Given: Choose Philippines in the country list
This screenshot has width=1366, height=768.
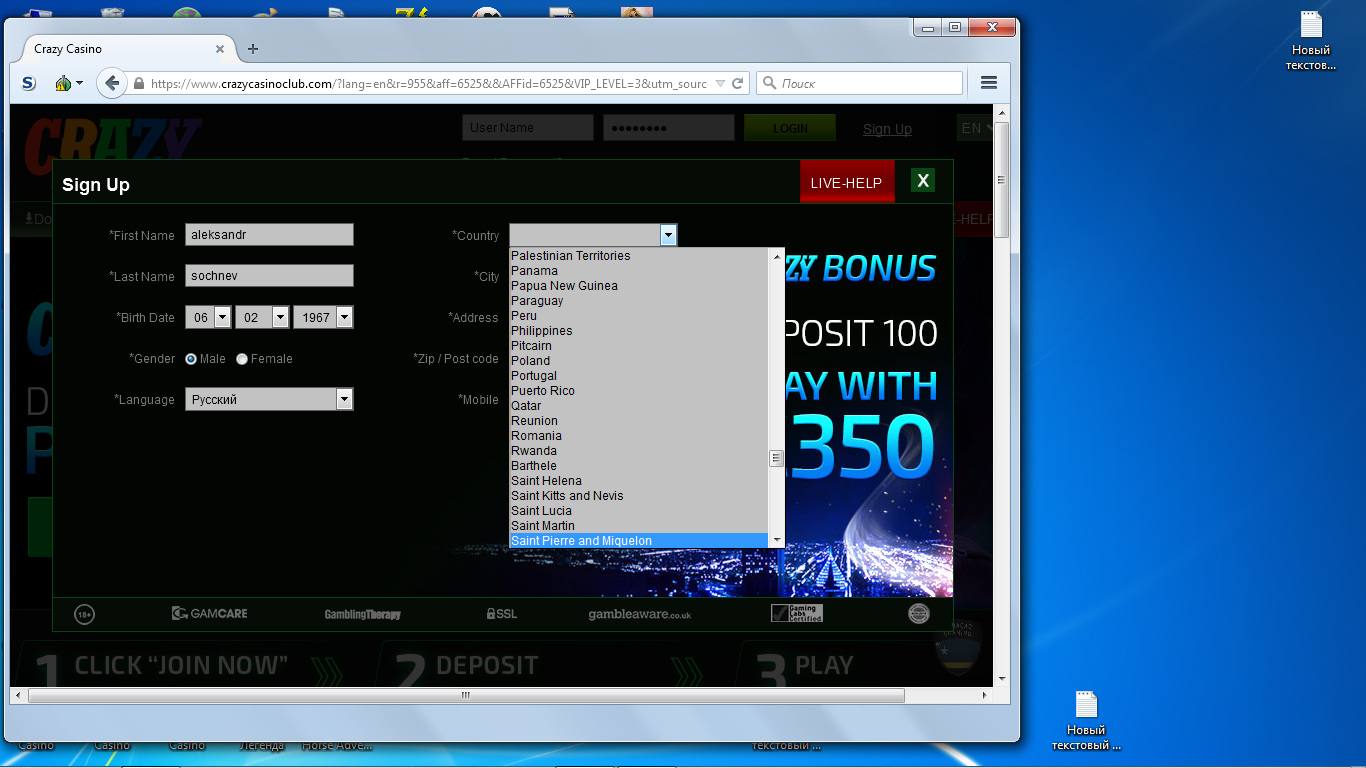Looking at the screenshot, I should [639, 331].
